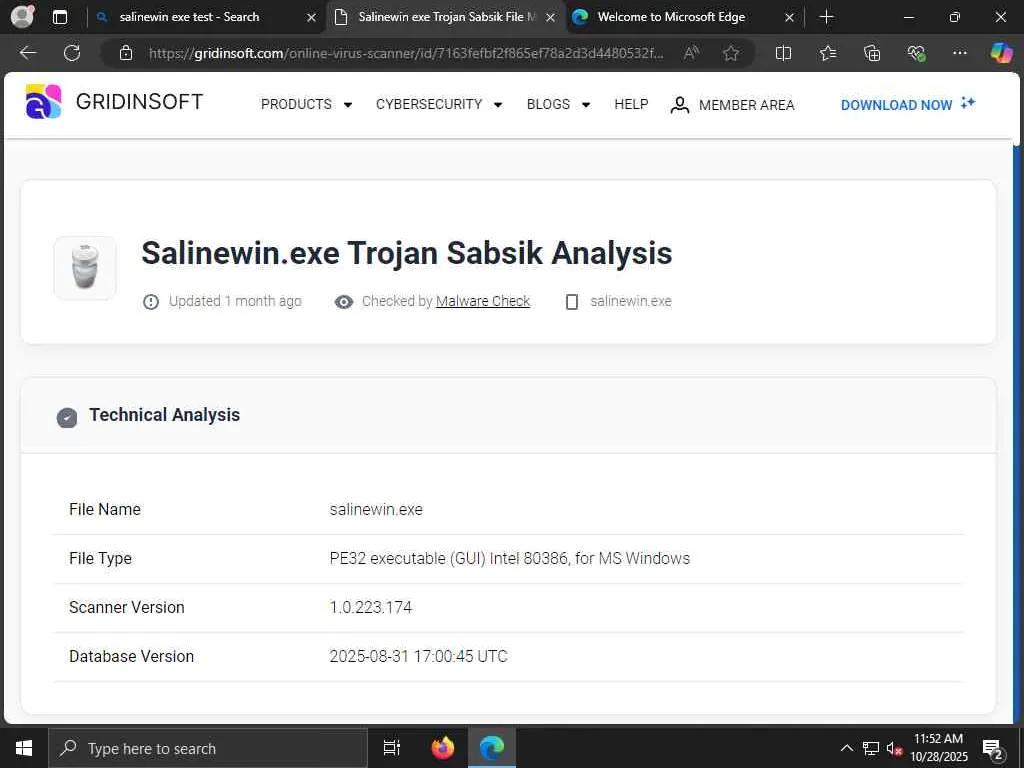Open Task View from taskbar
This screenshot has height=768, width=1024.
tap(392, 748)
